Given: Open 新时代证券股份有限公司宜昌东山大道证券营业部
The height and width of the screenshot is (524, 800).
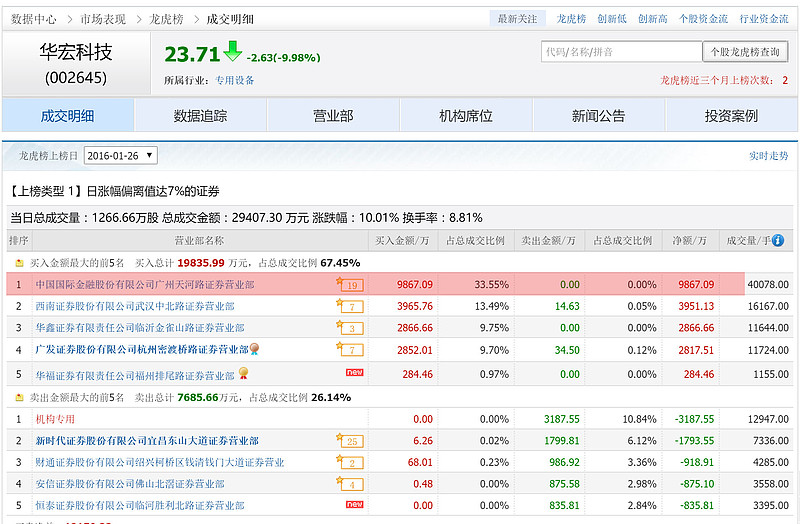Looking at the screenshot, I should [x=147, y=441].
